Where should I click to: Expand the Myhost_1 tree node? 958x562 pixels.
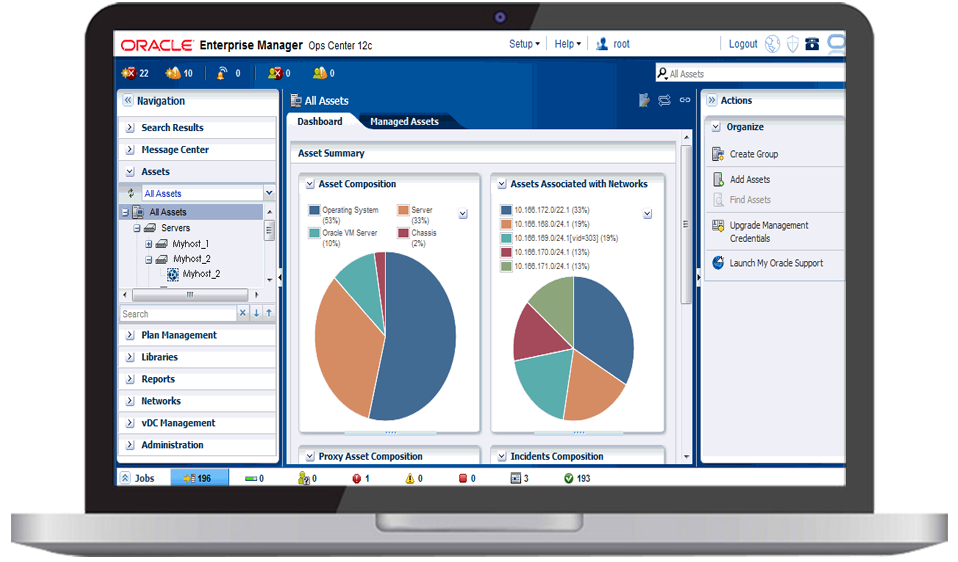coord(148,244)
